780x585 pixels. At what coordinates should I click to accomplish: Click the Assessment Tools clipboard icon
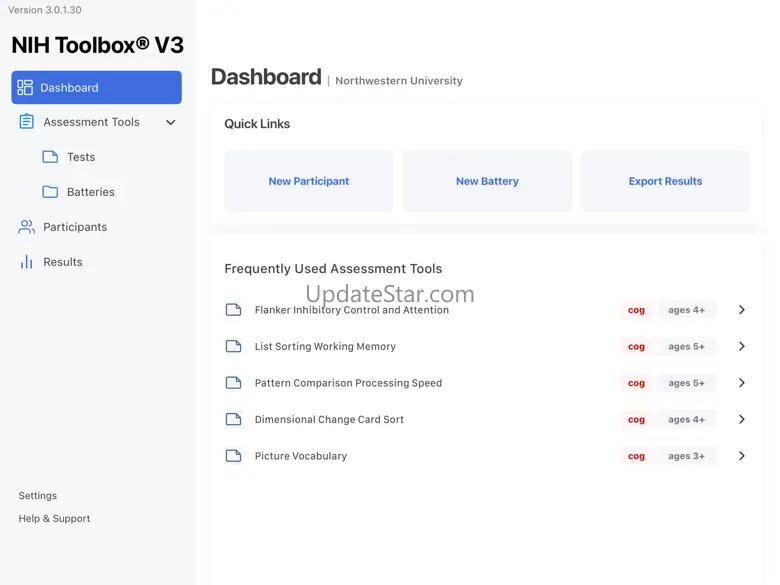point(26,122)
